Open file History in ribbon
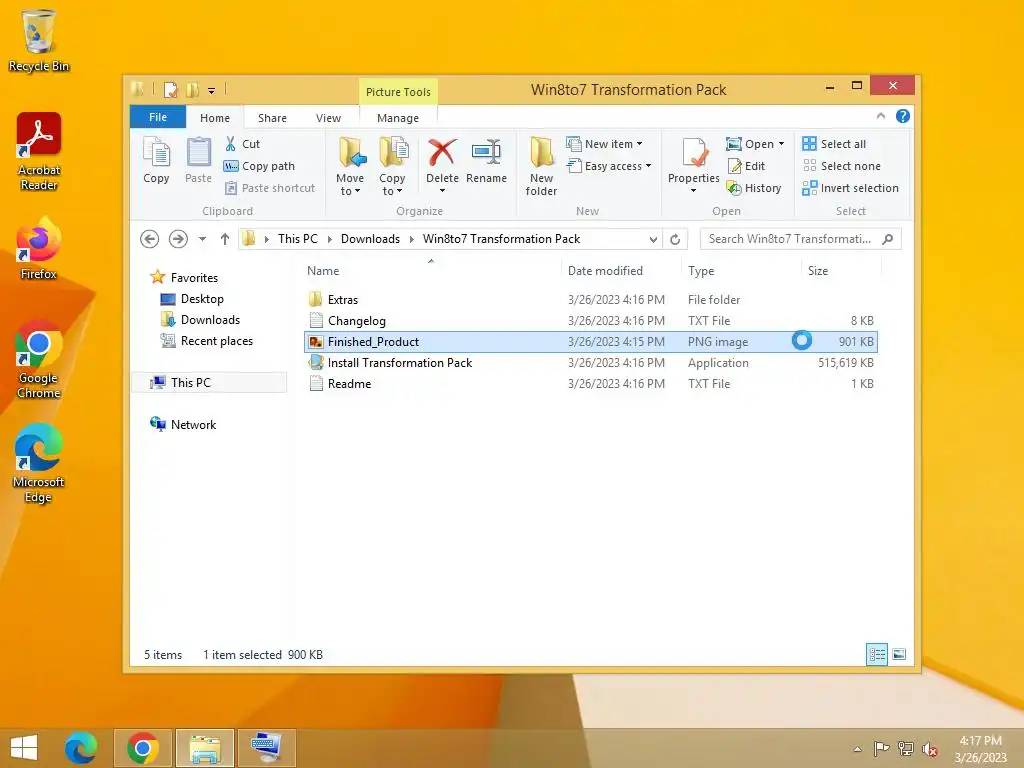Screen dimensions: 1024x768 point(754,188)
